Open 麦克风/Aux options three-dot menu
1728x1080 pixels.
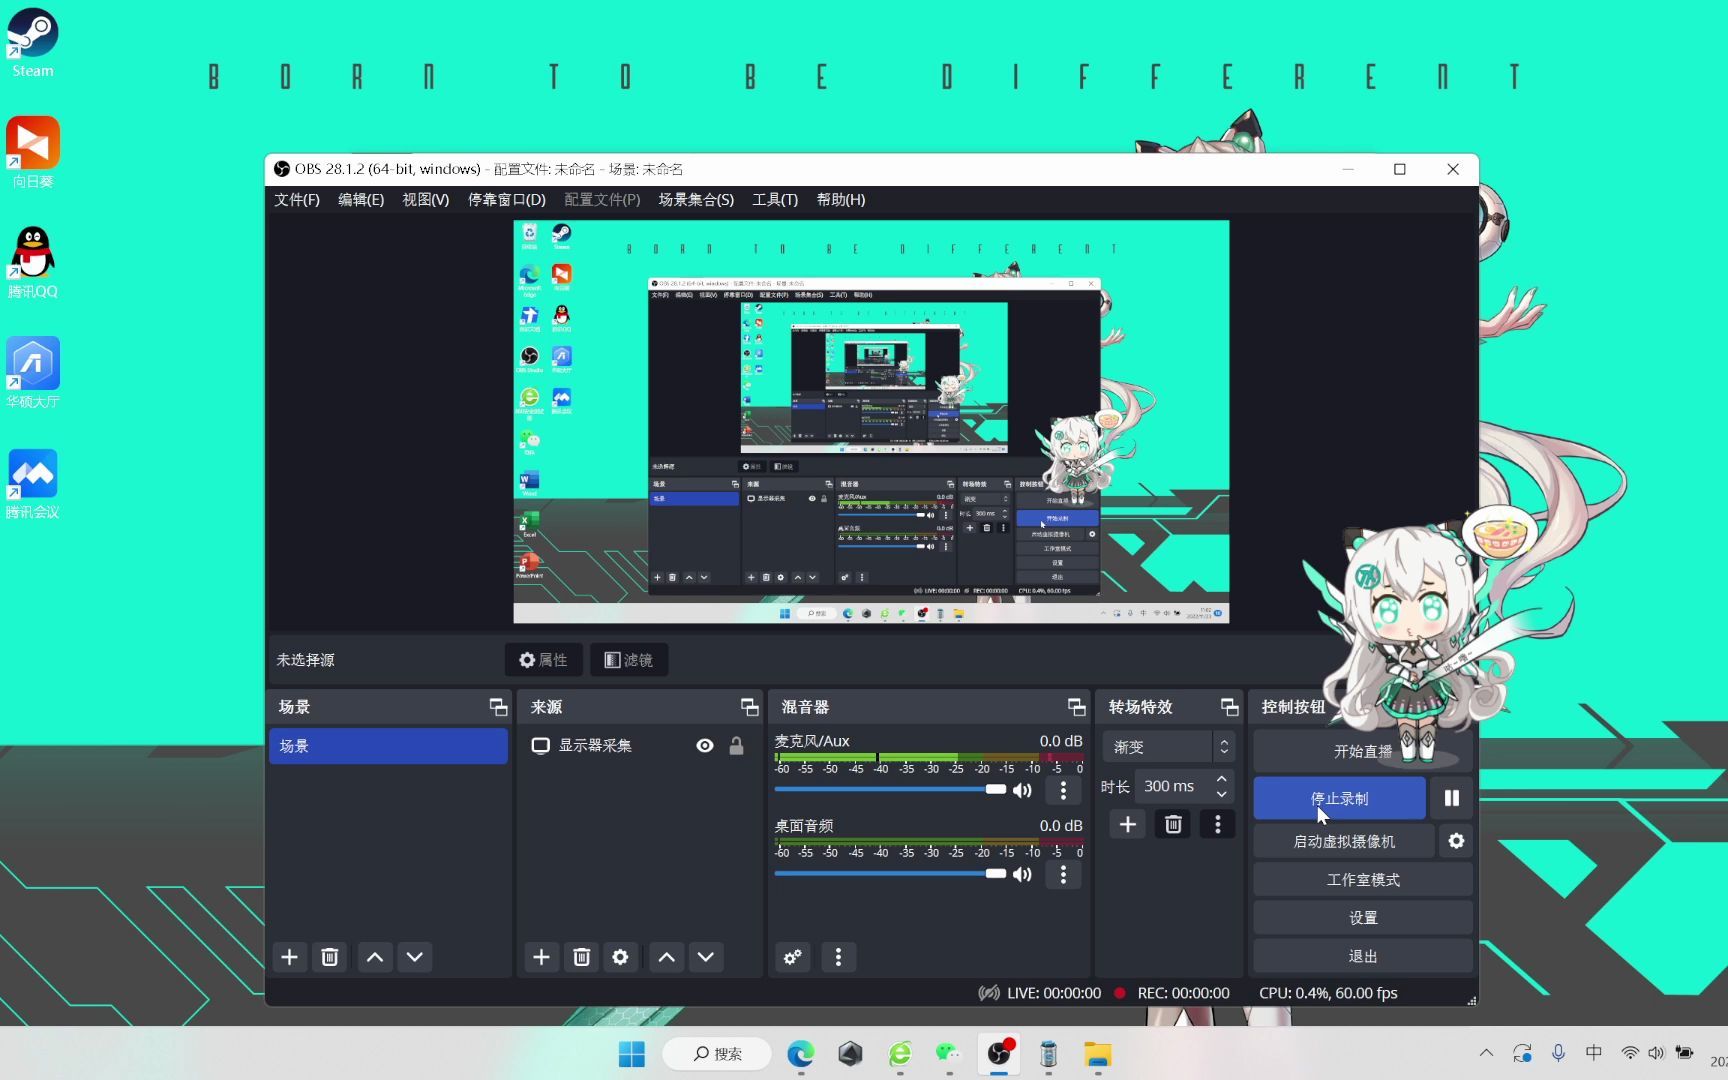(1063, 790)
